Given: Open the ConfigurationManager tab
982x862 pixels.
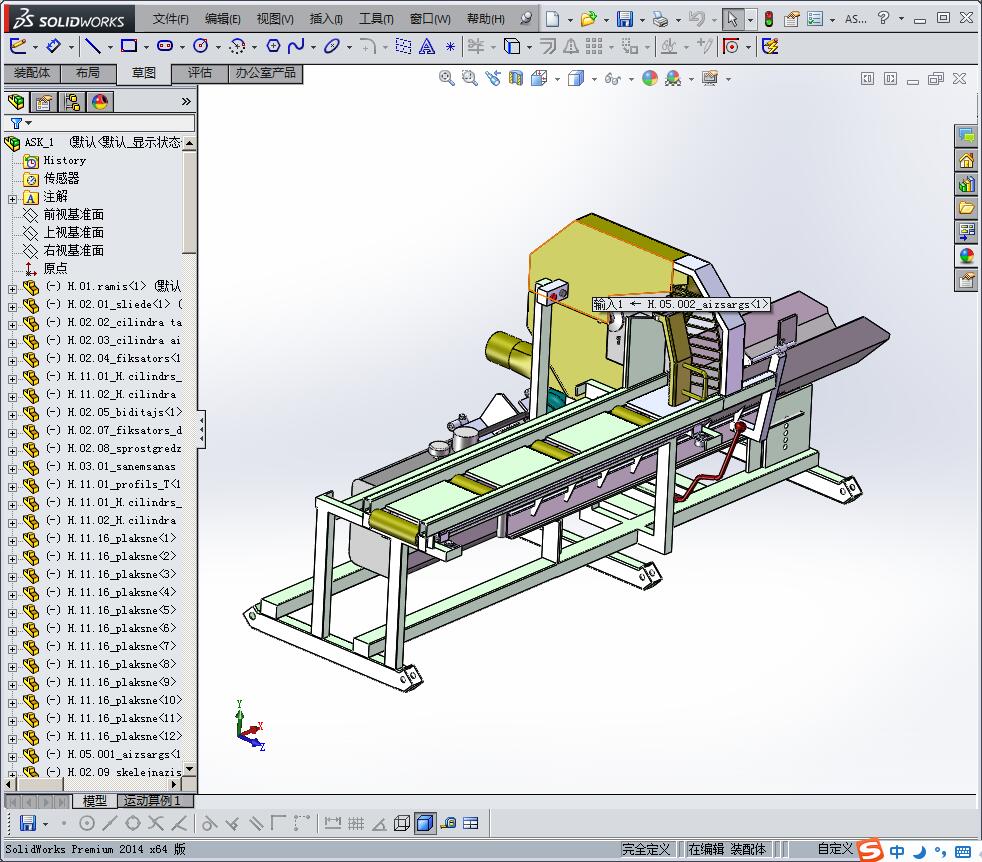Looking at the screenshot, I should [x=73, y=102].
